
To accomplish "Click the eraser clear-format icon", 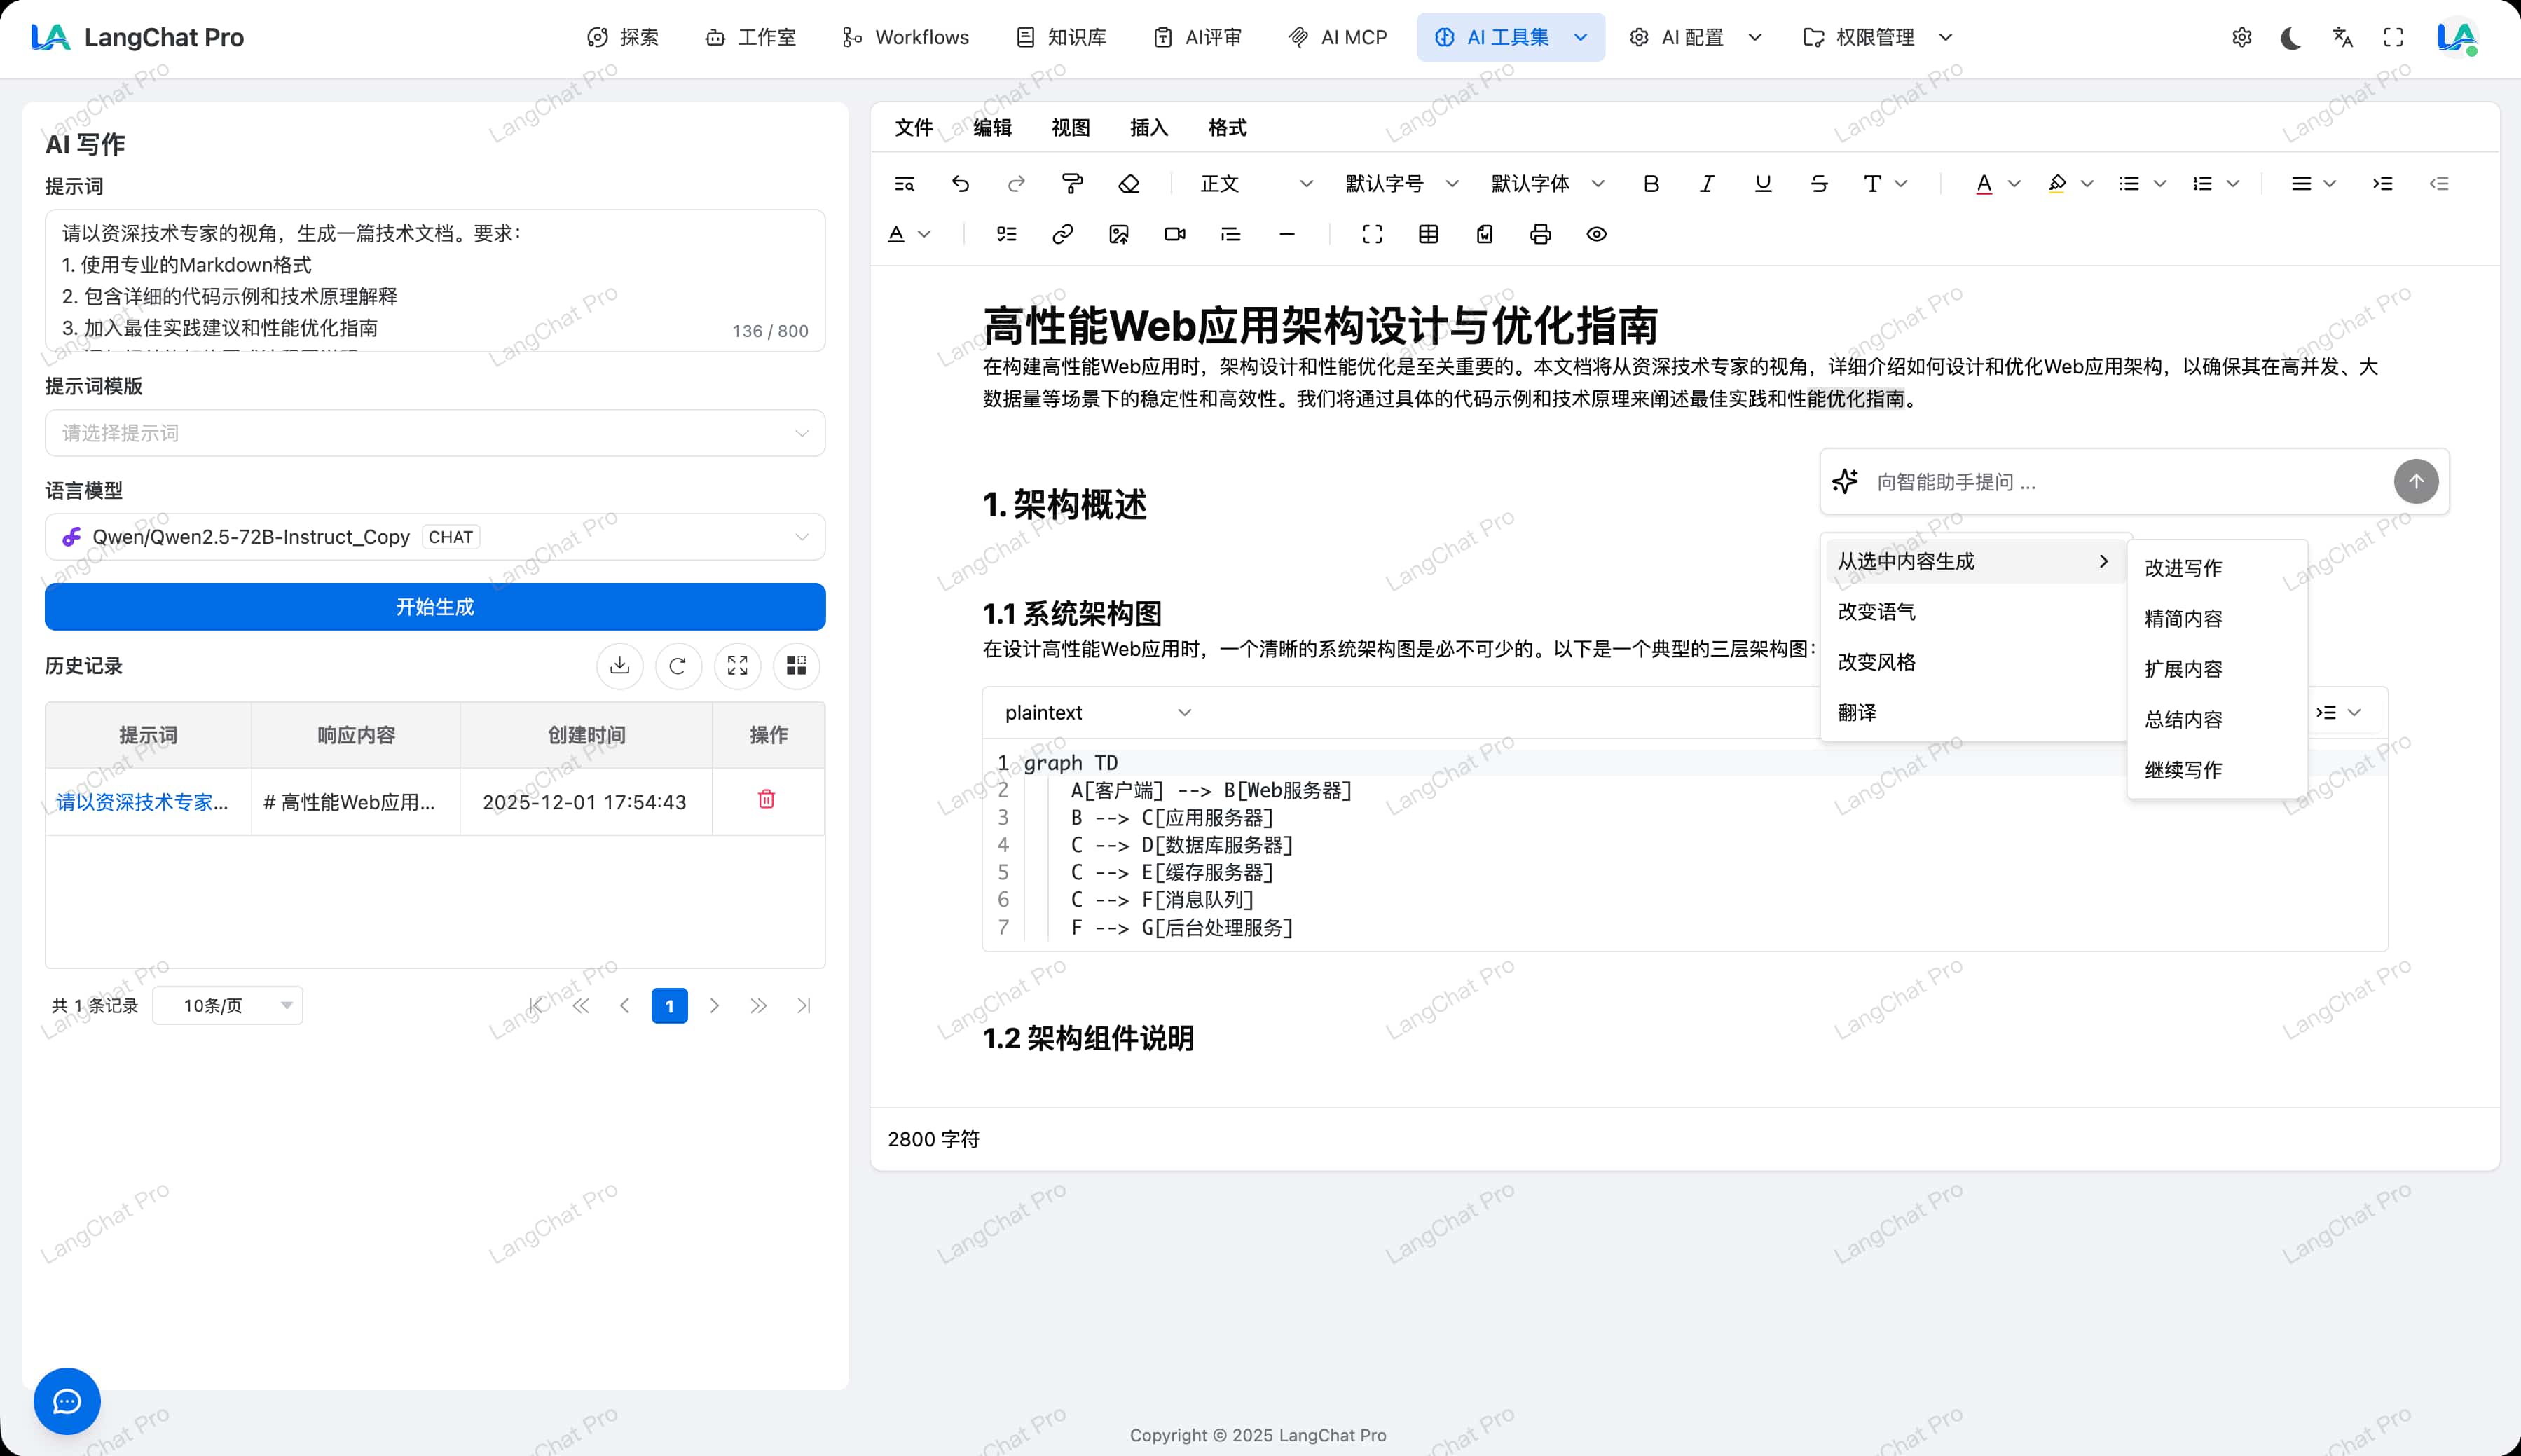I will click(1129, 184).
